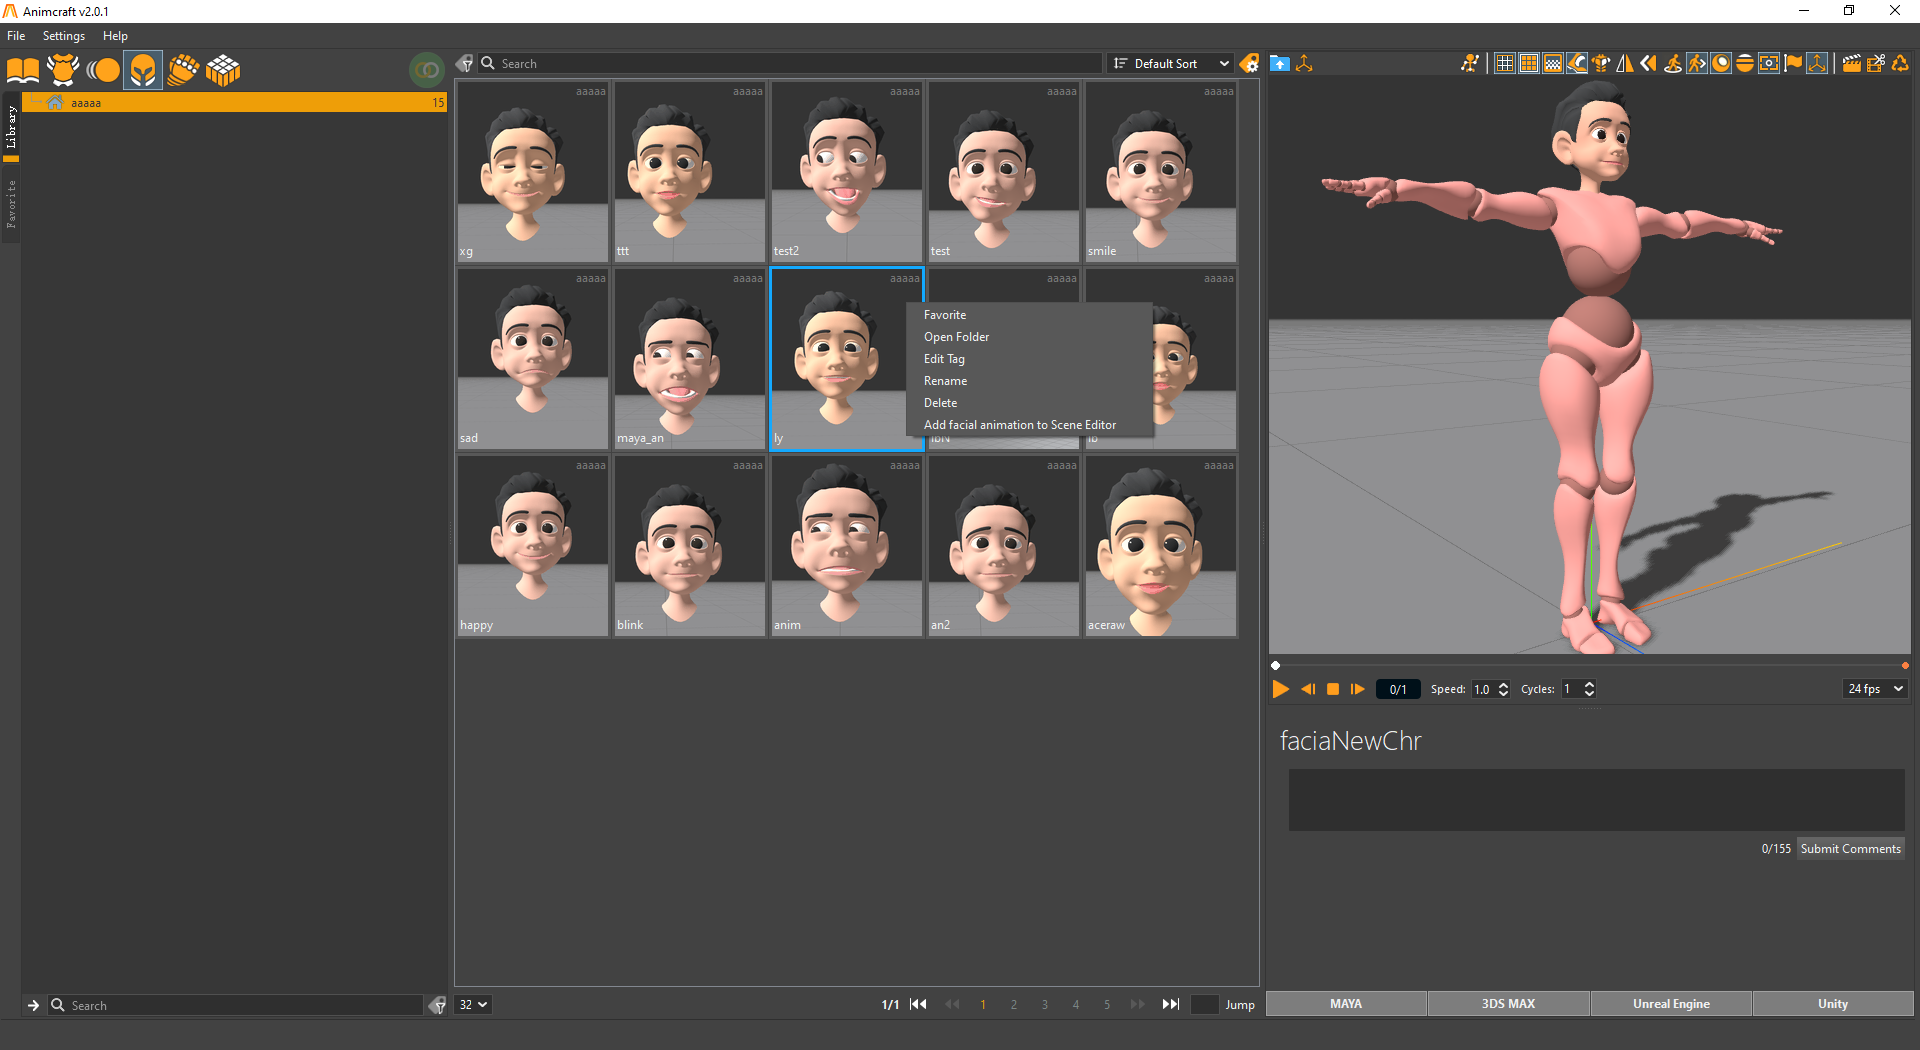Select the helmet facial animation category icon

(143, 70)
